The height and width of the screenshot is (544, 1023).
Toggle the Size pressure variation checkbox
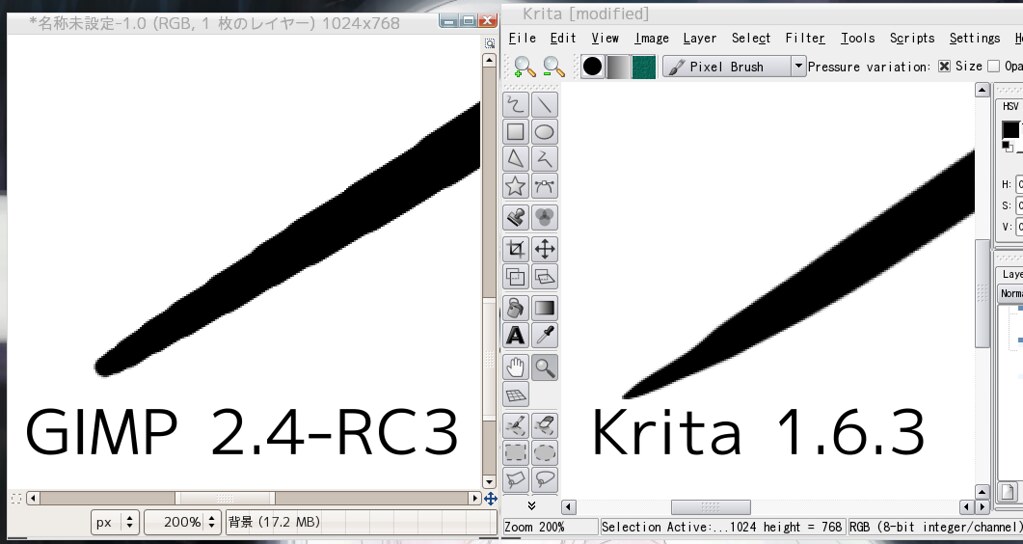[944, 67]
